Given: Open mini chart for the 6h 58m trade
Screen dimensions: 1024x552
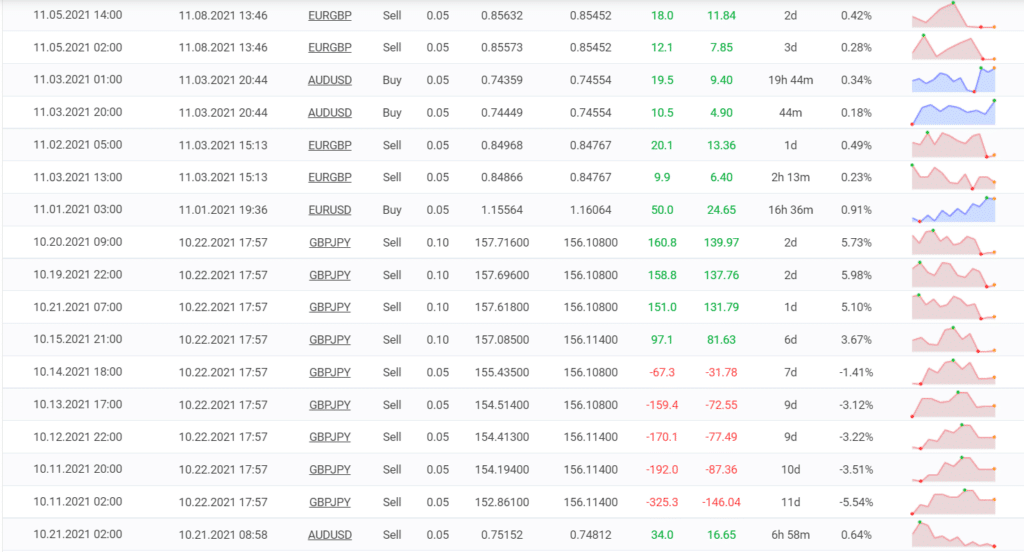Looking at the screenshot, I should 954,534.
